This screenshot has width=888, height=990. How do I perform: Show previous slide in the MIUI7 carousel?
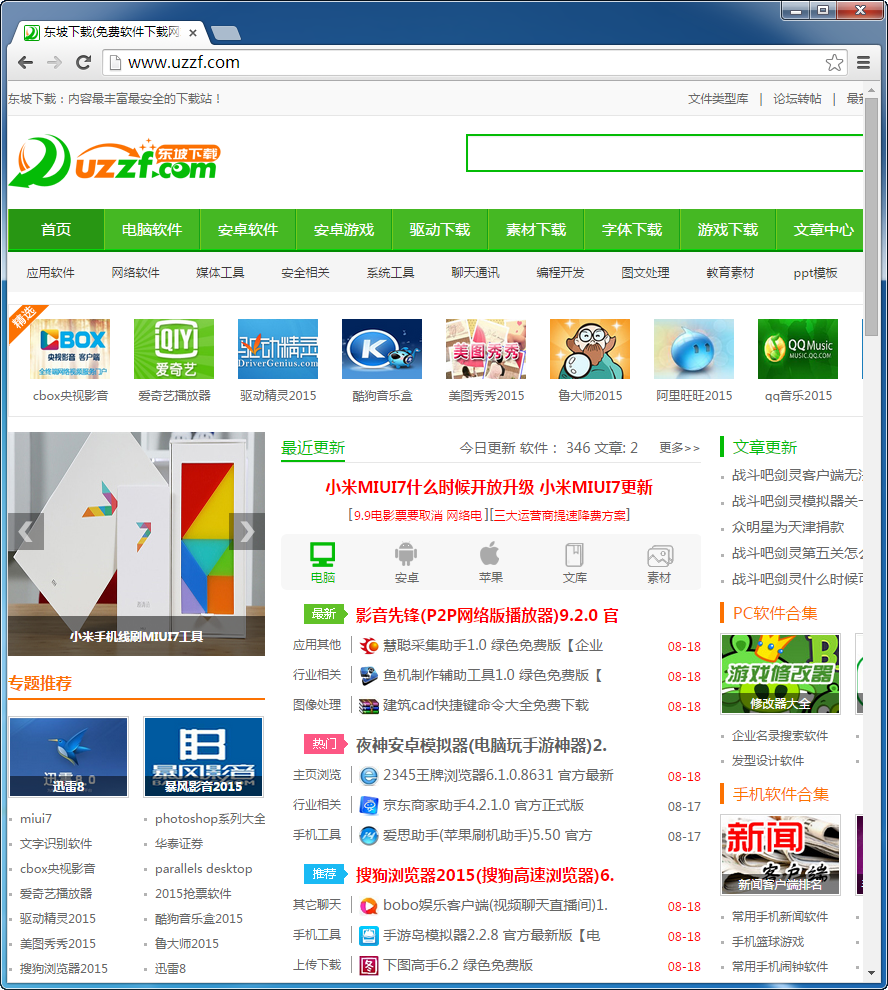[x=26, y=532]
